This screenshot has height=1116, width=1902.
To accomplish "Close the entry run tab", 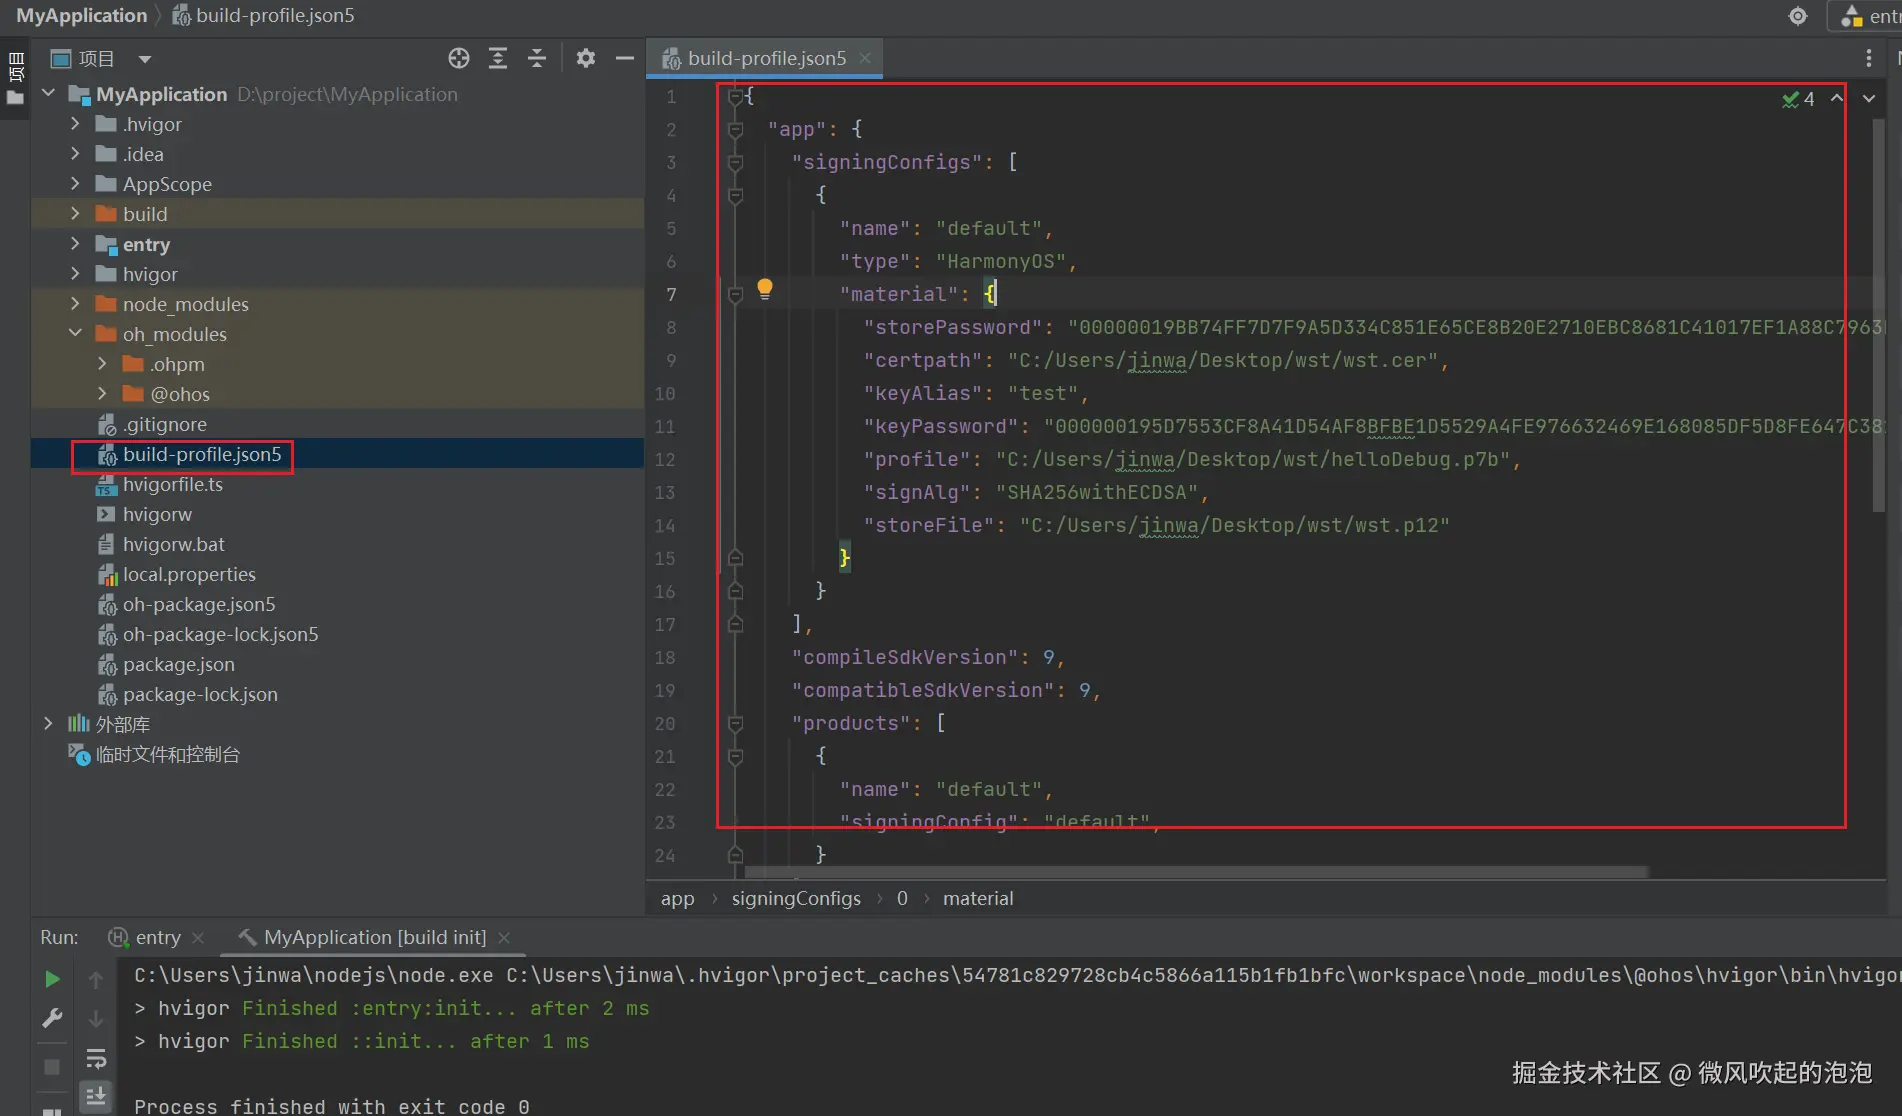I will pos(198,938).
